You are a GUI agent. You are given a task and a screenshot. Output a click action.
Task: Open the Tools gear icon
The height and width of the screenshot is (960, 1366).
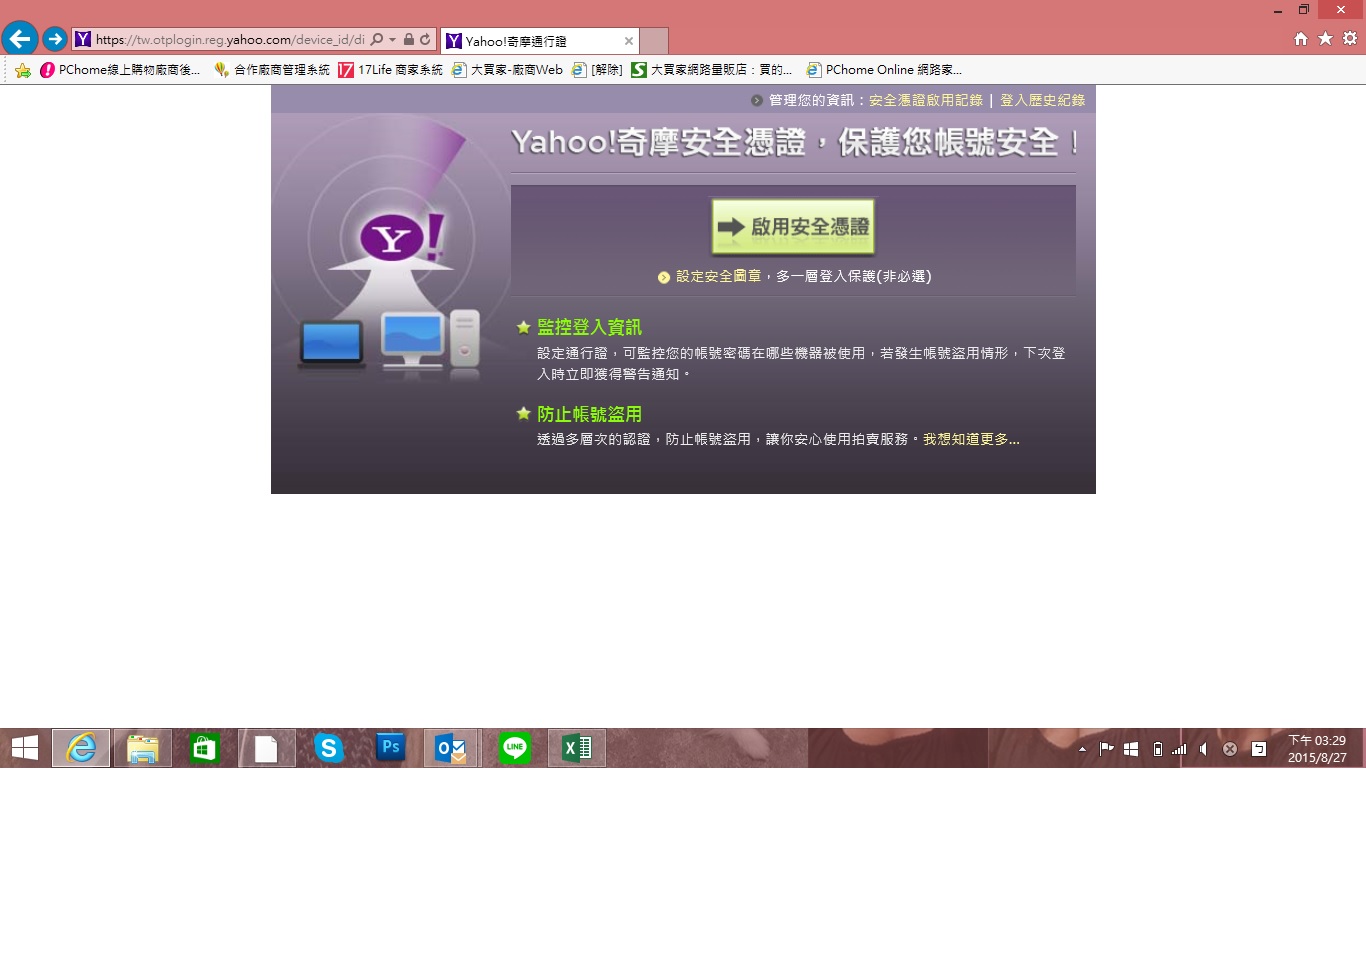[1350, 39]
